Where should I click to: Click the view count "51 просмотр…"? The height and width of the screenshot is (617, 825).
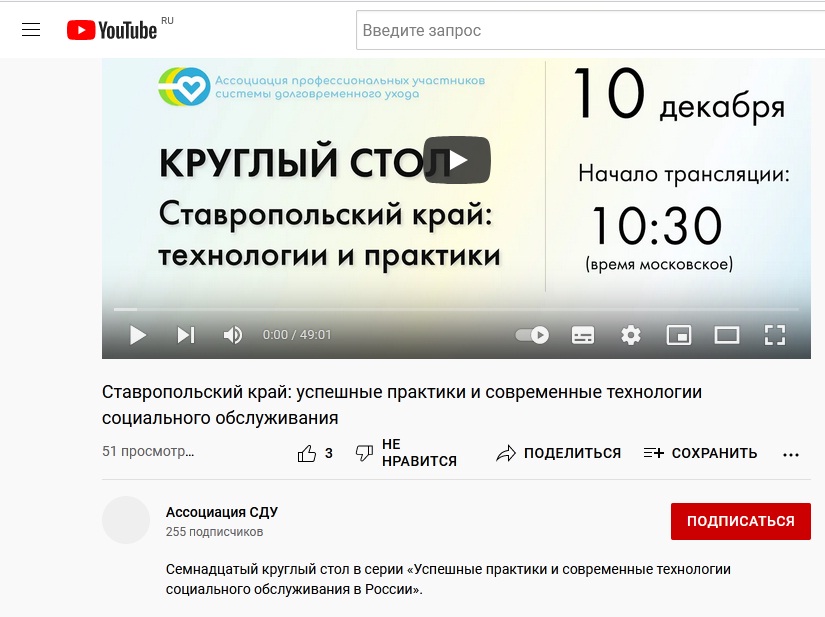(x=148, y=451)
